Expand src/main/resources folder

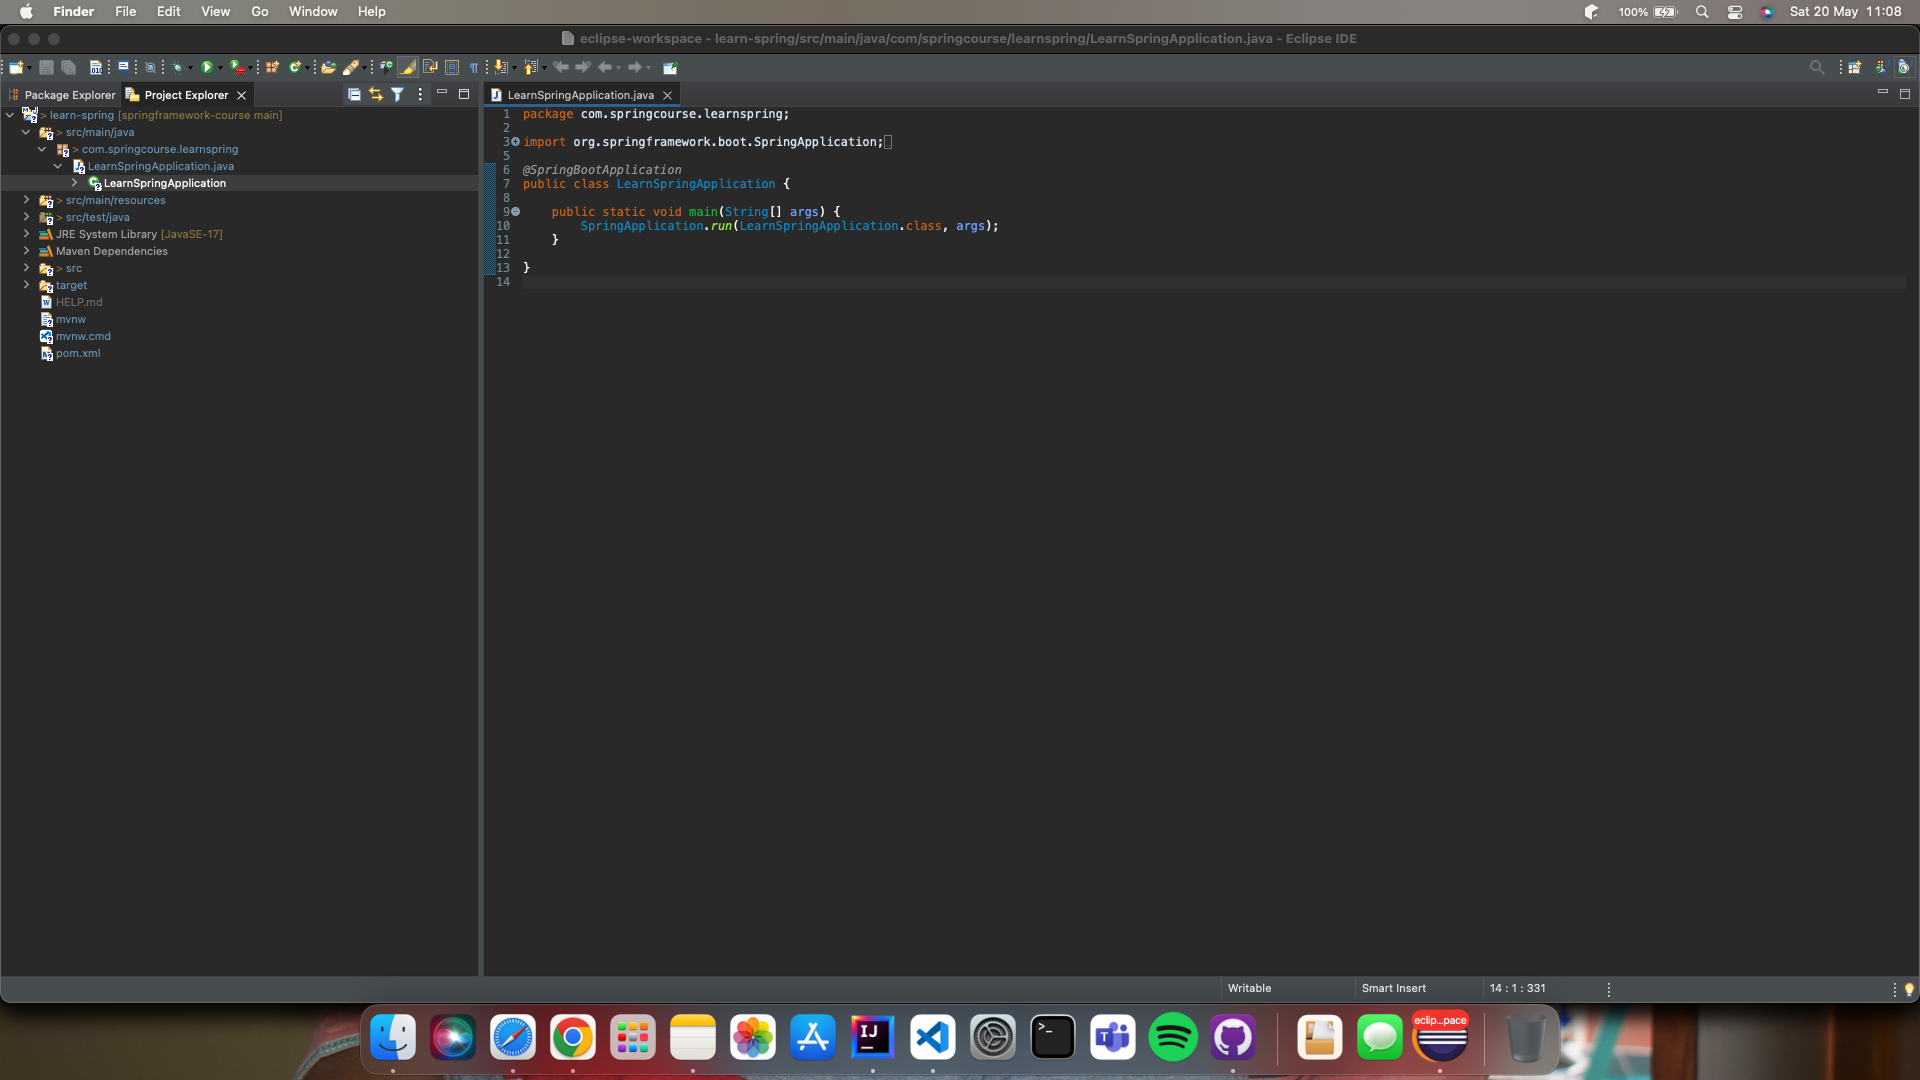point(26,200)
